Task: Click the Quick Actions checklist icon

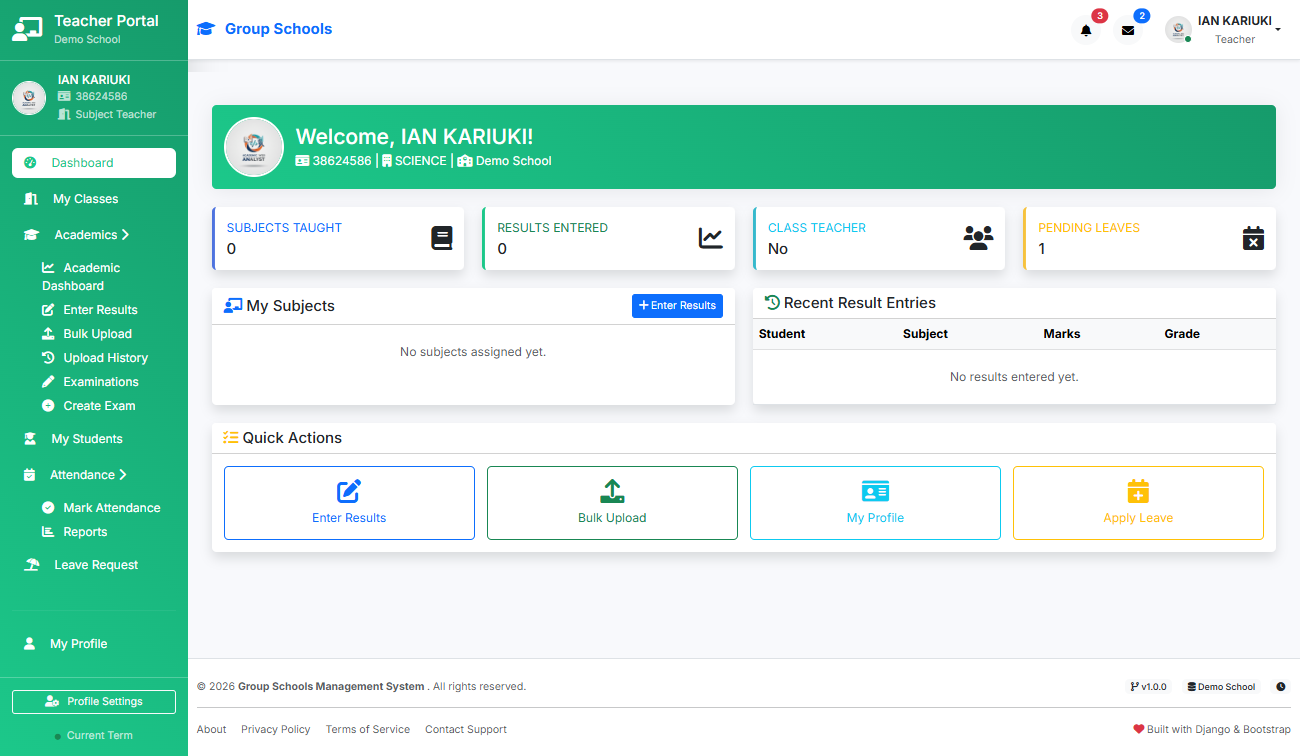Action: click(231, 438)
